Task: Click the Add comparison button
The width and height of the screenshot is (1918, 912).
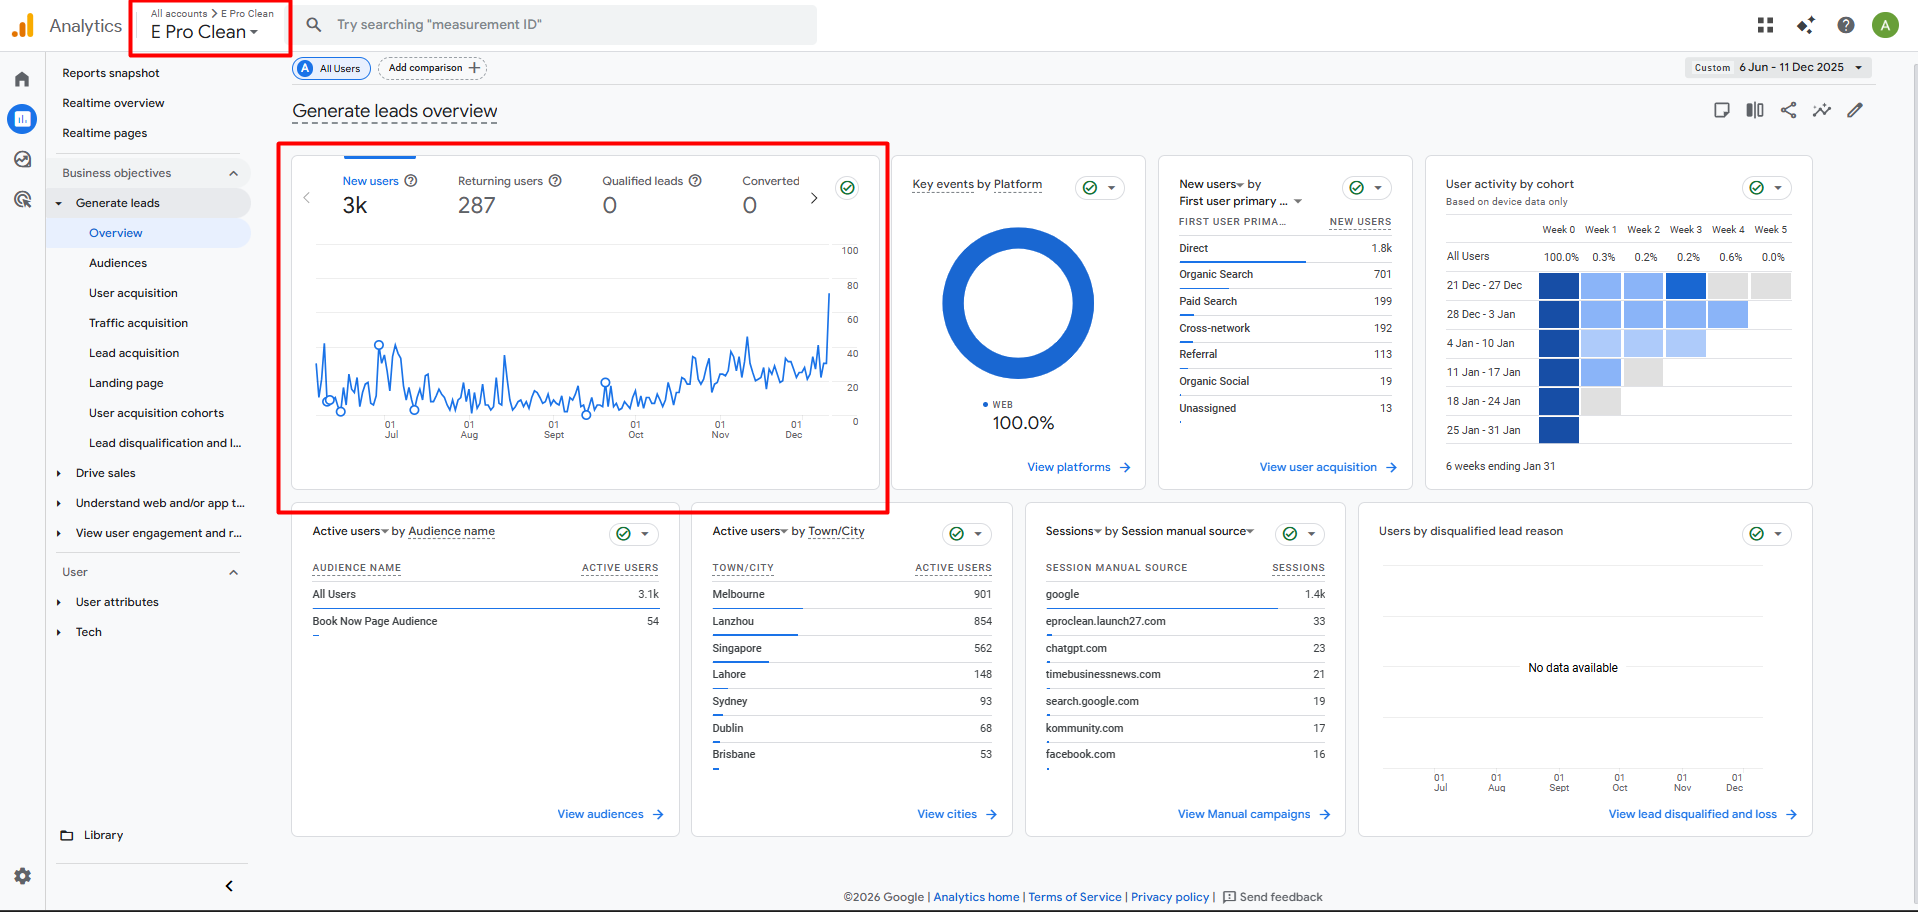Action: (x=433, y=68)
